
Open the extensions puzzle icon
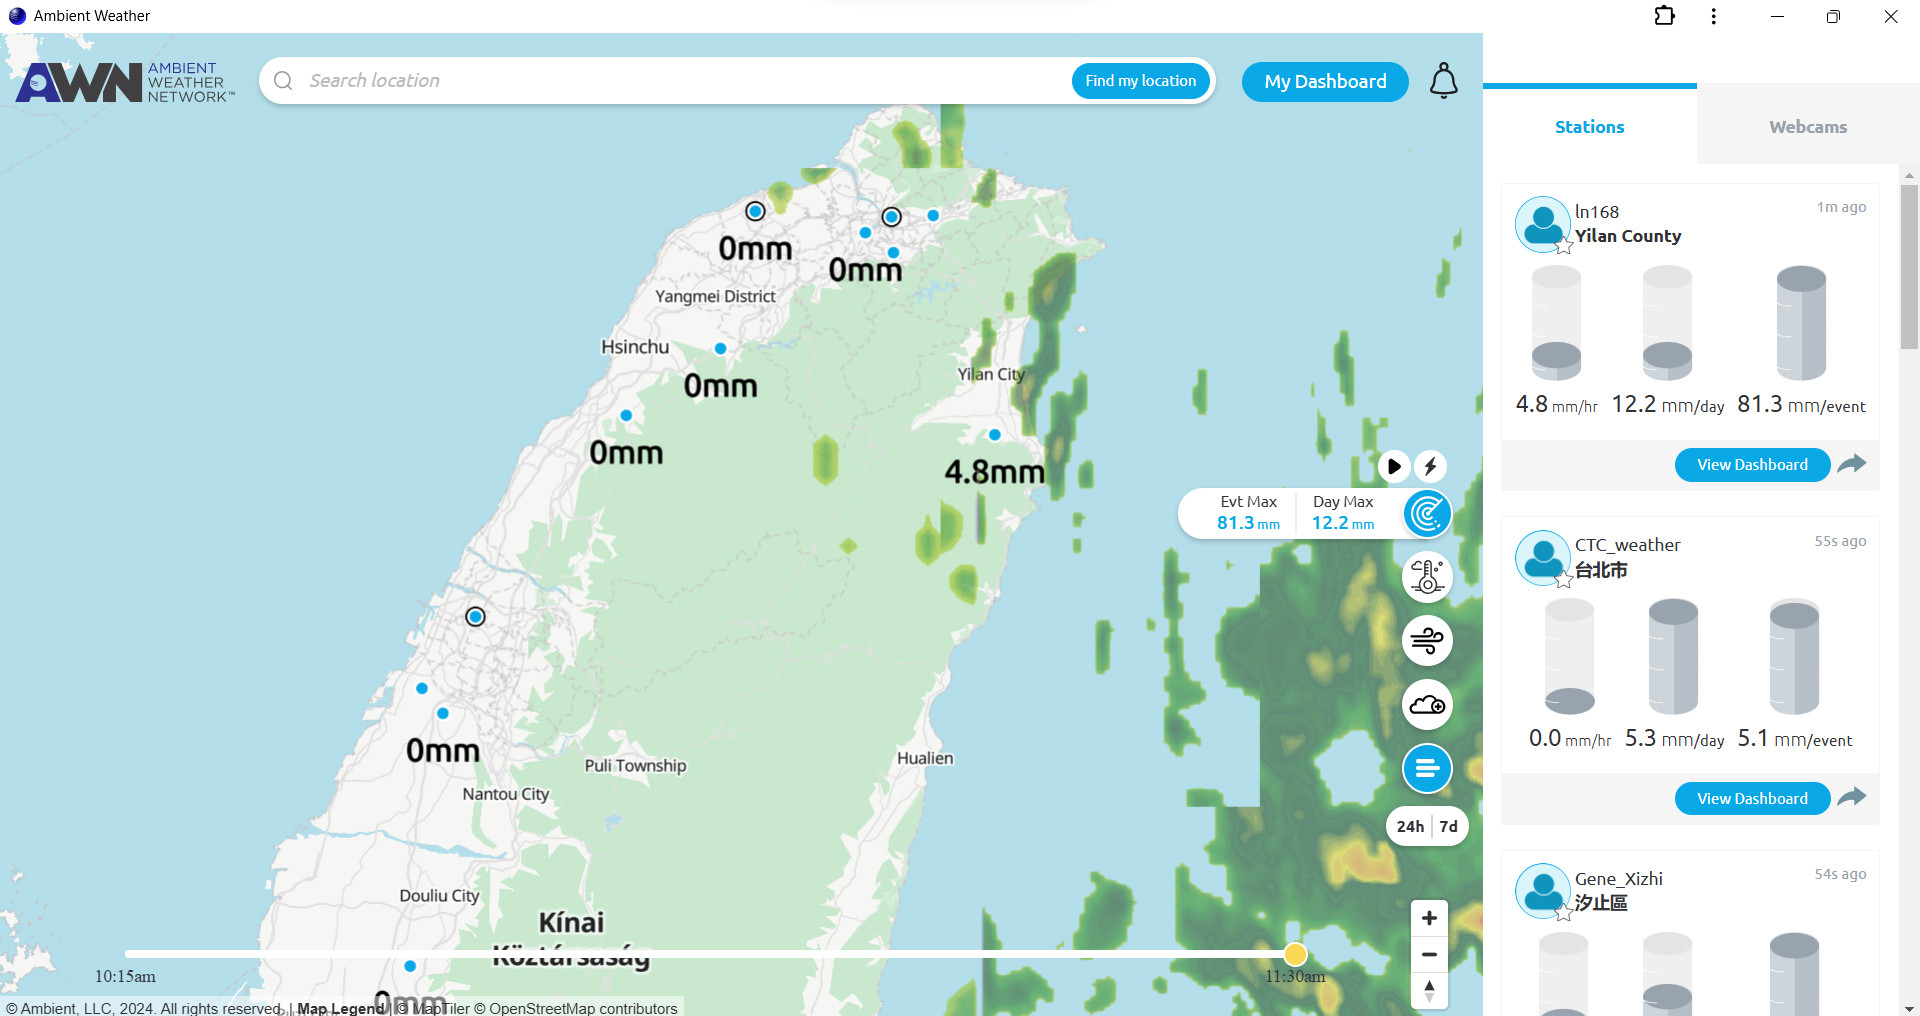tap(1665, 16)
